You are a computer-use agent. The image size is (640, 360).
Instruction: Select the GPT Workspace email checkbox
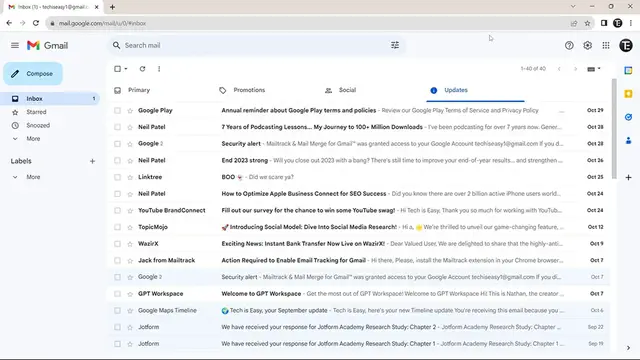(x=118, y=294)
